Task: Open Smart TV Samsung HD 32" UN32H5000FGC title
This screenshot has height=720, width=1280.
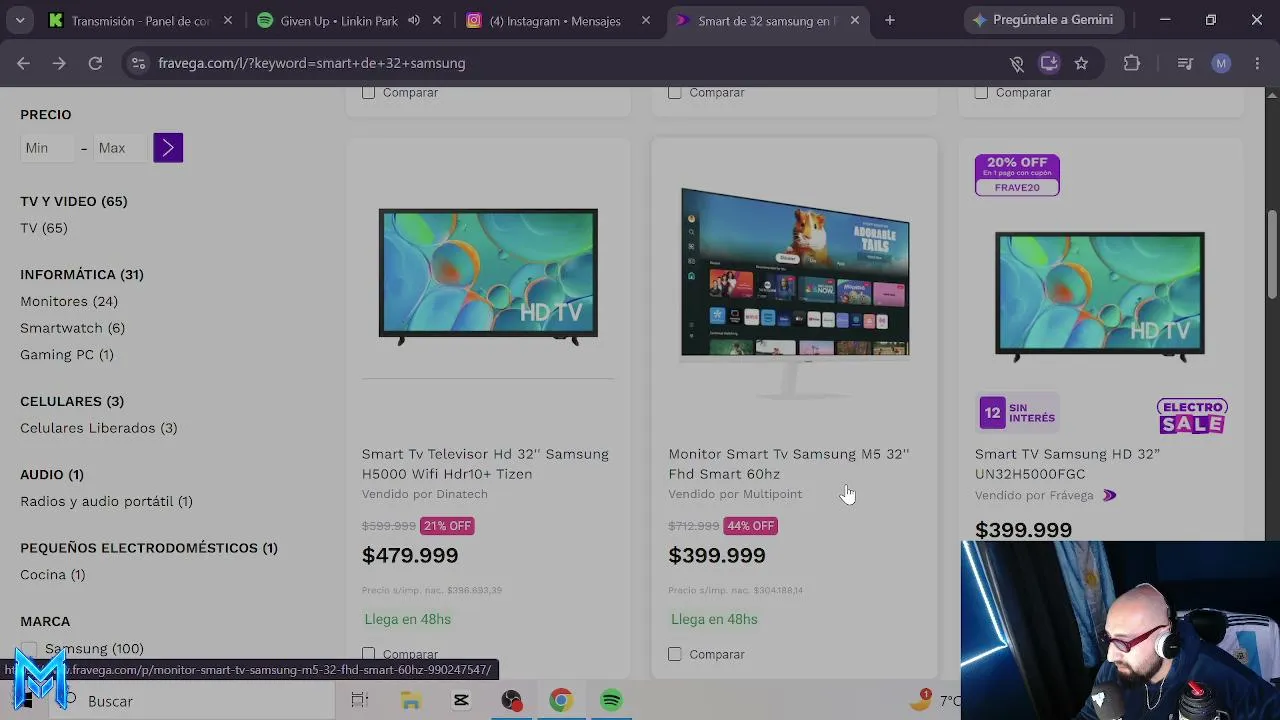Action: pyautogui.click(x=1068, y=464)
